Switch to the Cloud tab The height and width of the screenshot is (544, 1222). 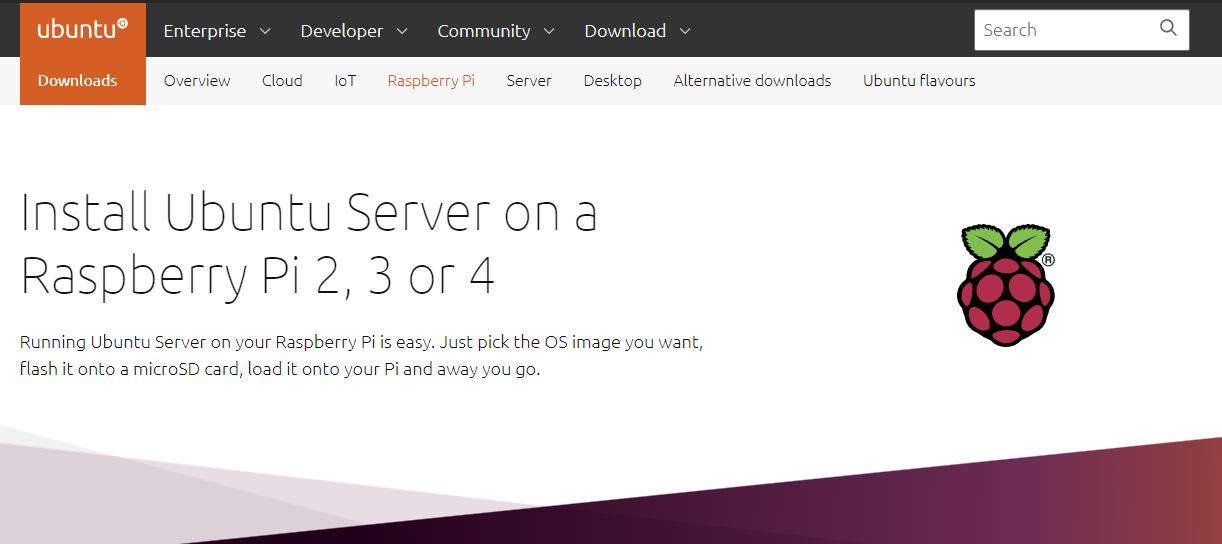[x=282, y=81]
